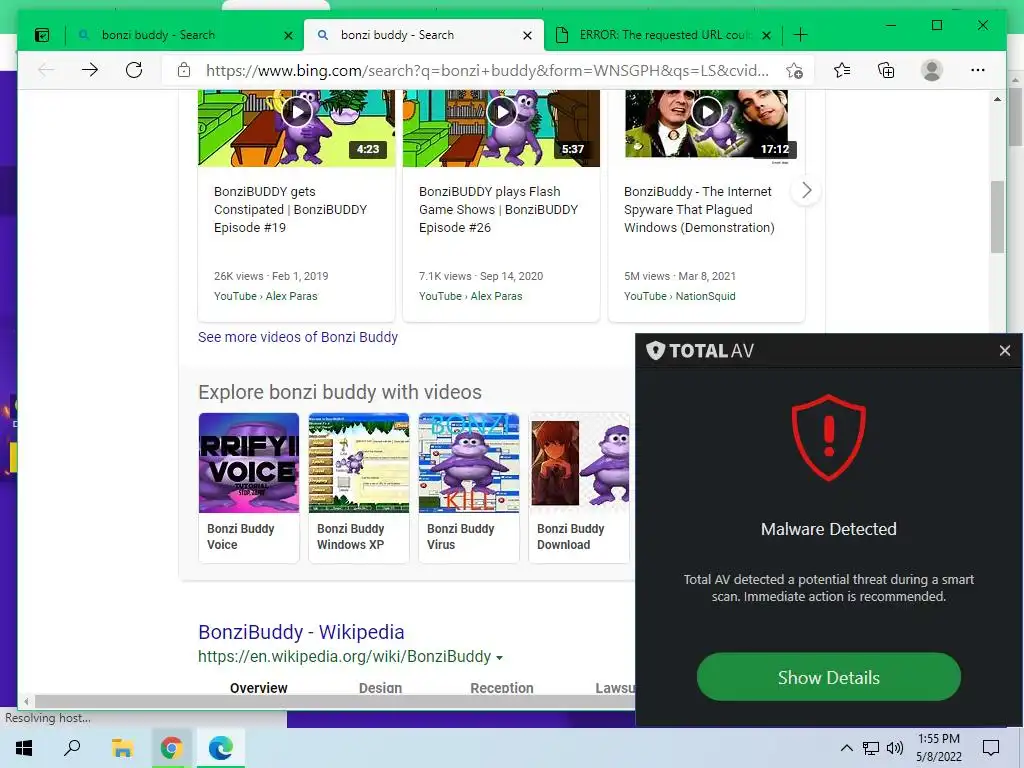The width and height of the screenshot is (1024, 768).
Task: Click the Bing URL address bar
Action: point(487,71)
